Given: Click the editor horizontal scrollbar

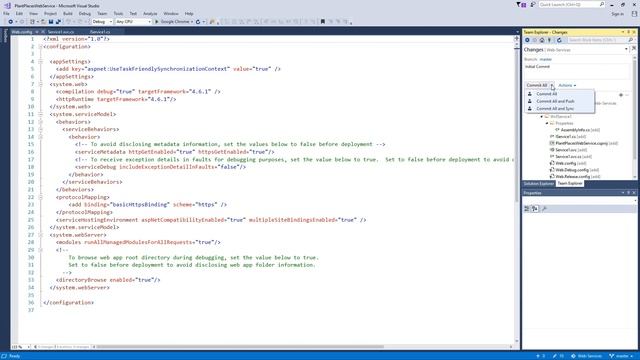Looking at the screenshot, I should point(240,347).
